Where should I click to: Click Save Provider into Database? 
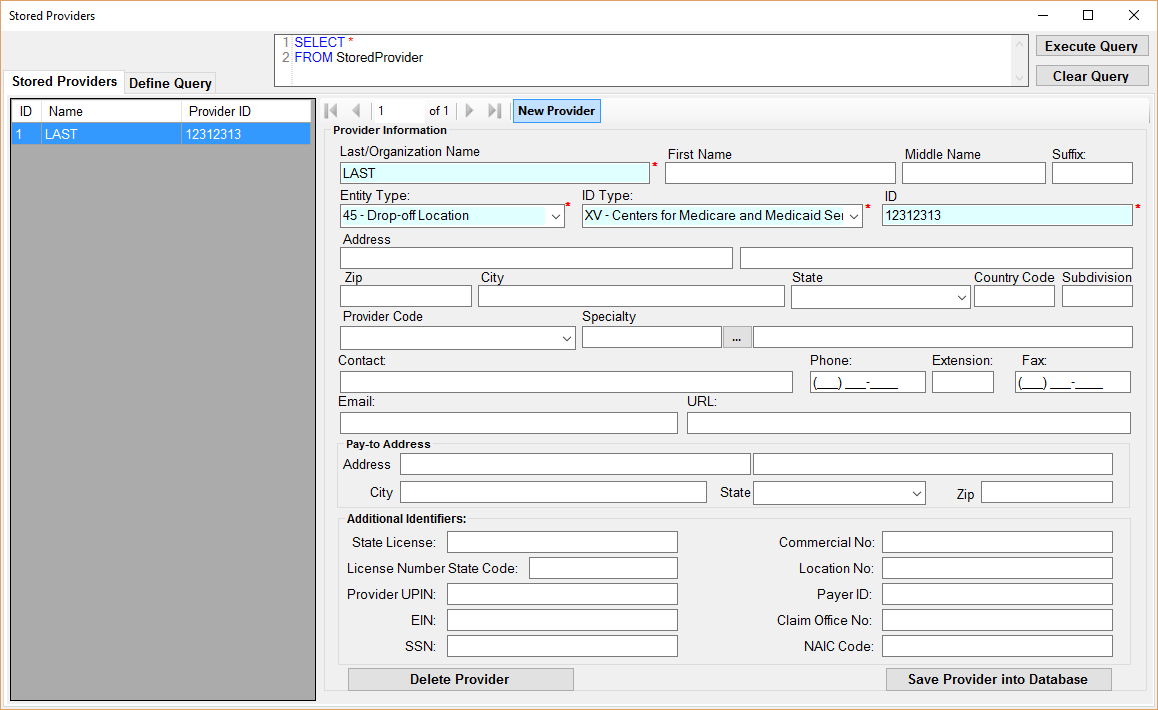tap(997, 679)
